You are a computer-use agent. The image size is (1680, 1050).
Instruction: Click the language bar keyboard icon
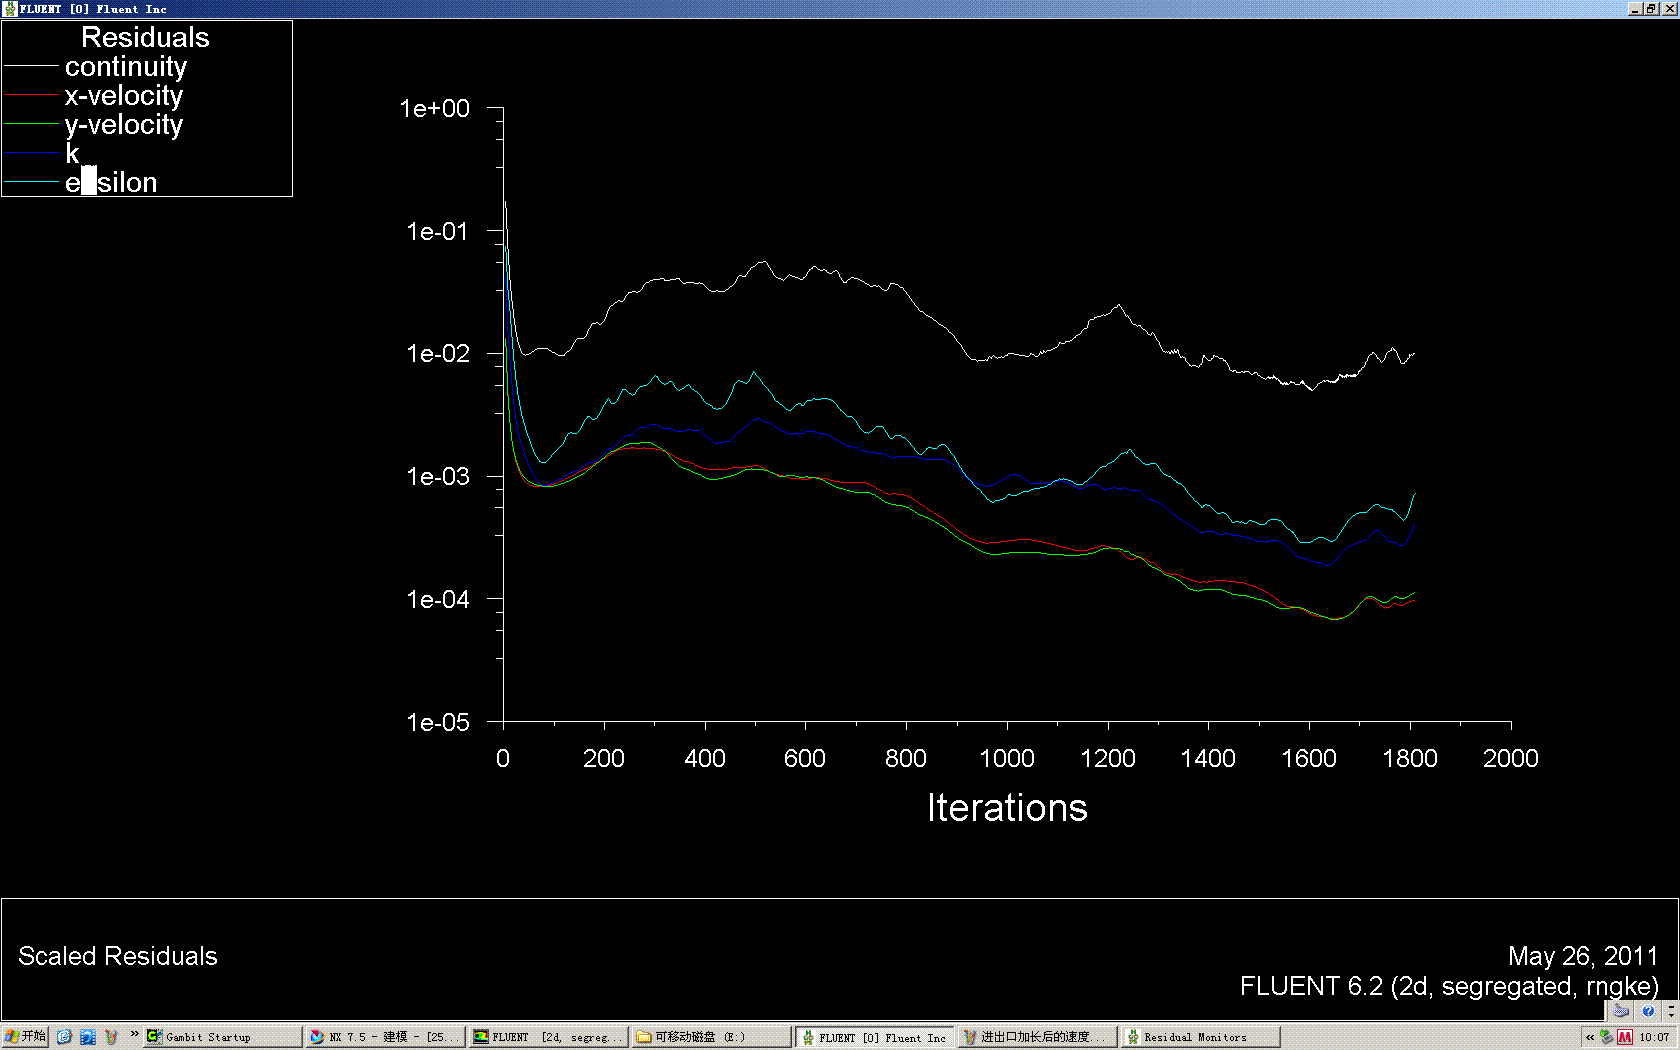pos(1621,1011)
